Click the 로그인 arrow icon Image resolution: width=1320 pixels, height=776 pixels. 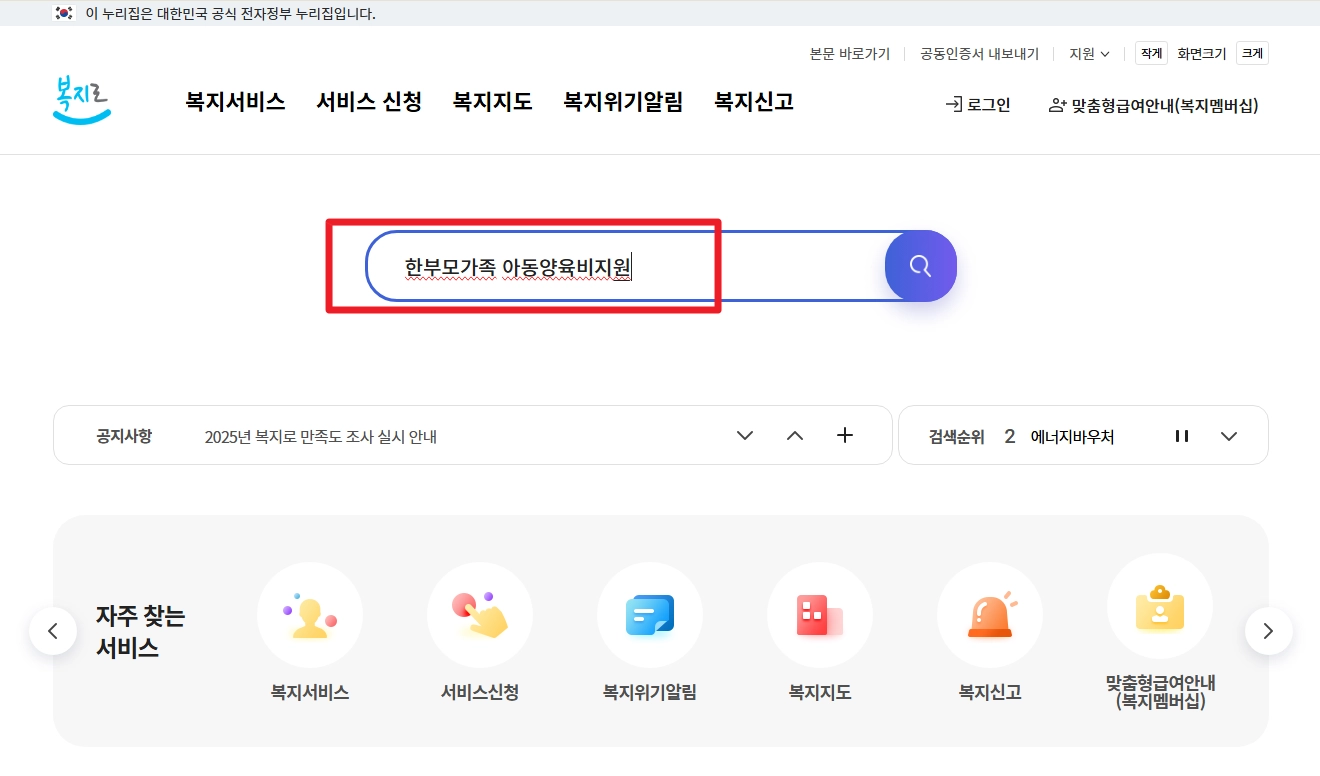(x=951, y=104)
